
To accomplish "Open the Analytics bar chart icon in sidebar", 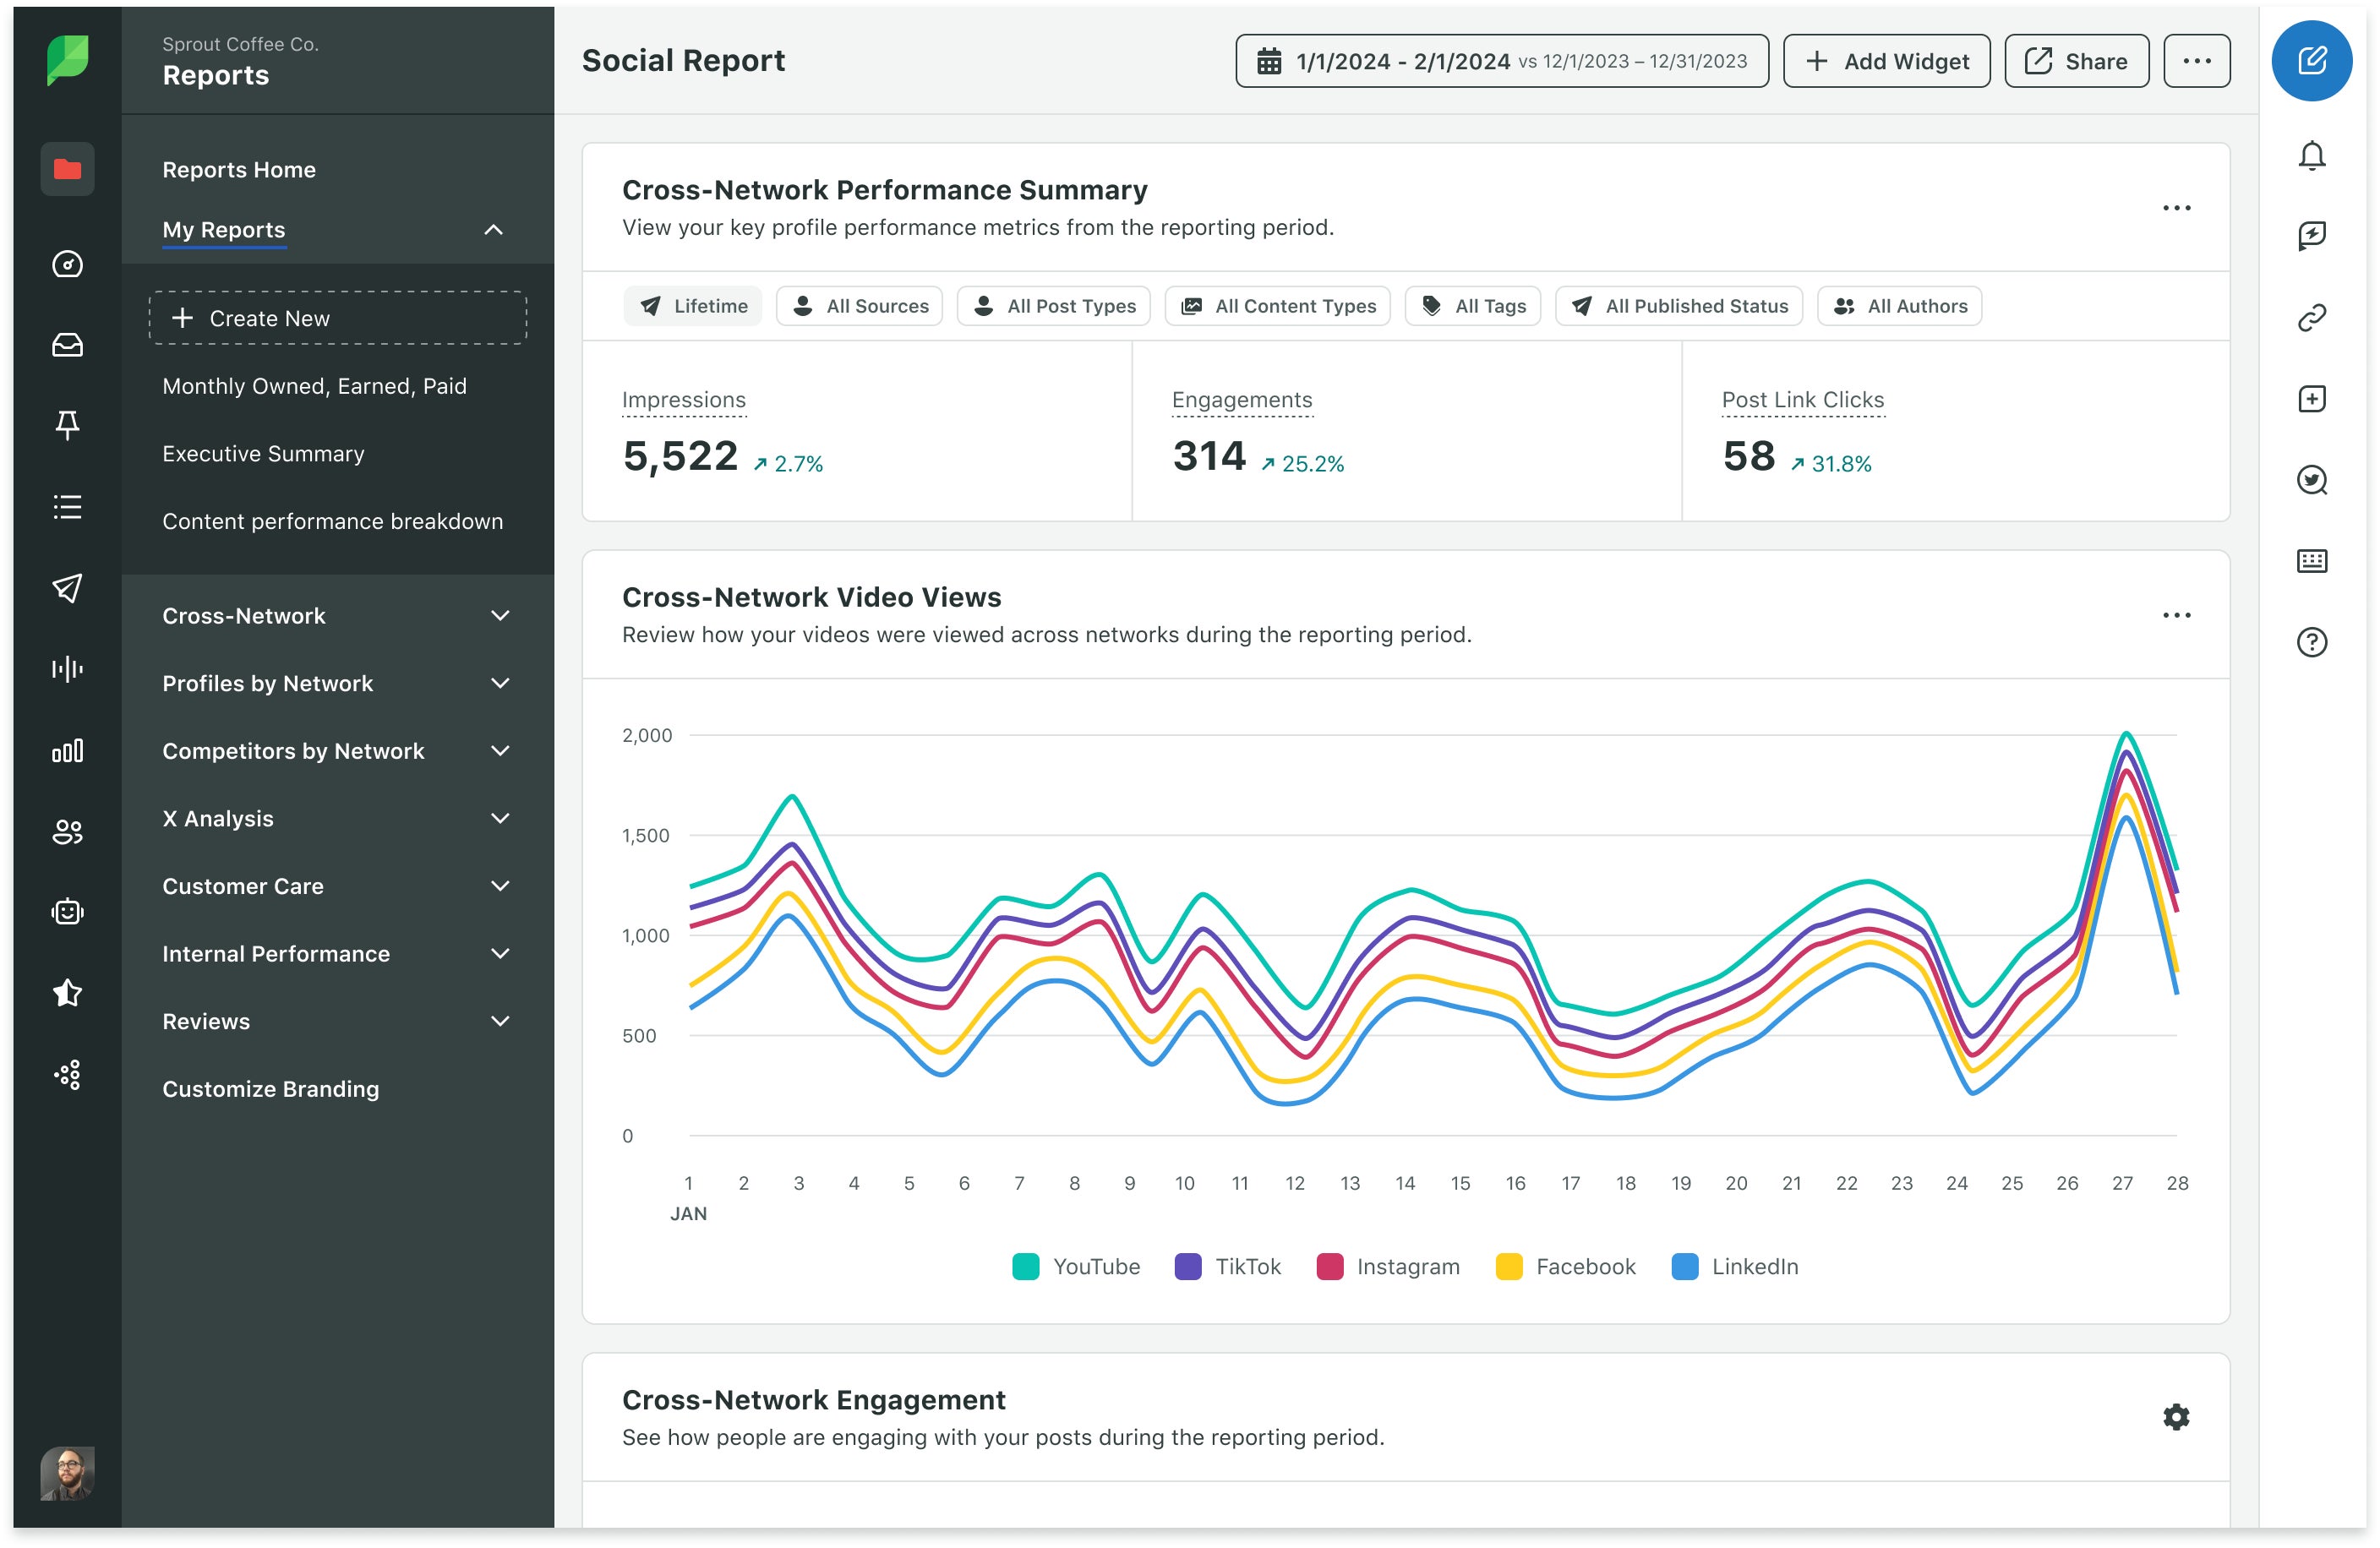I will 66,750.
